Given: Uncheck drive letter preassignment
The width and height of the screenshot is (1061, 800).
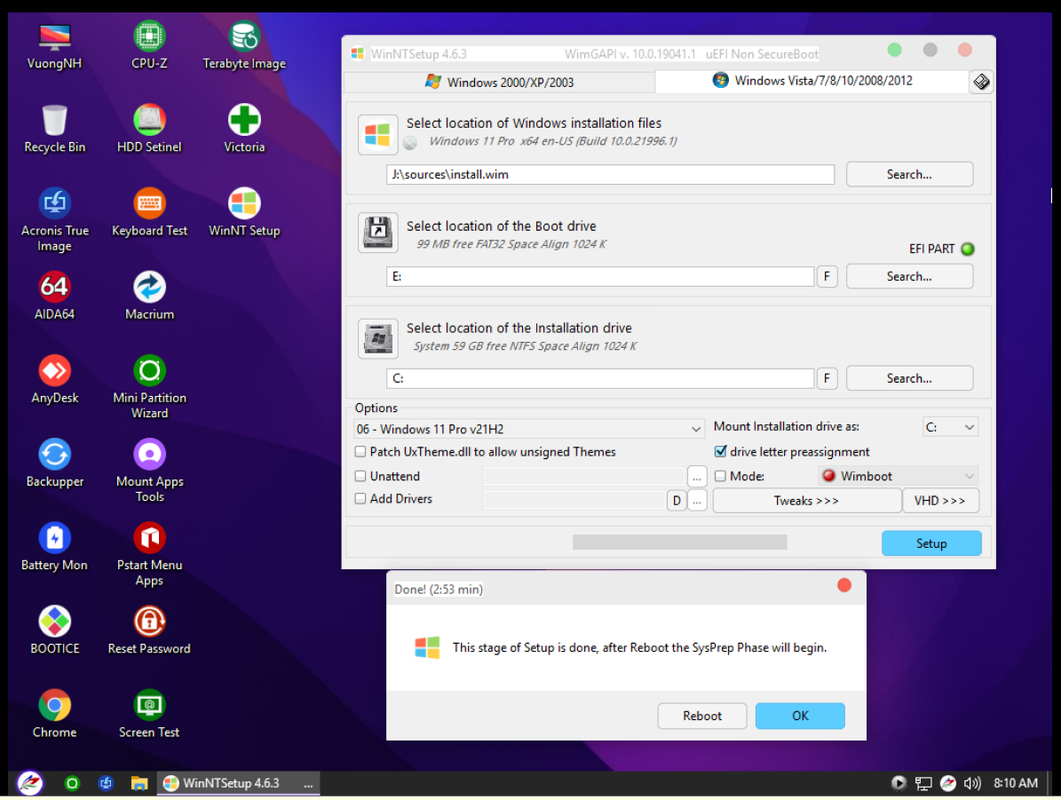Looking at the screenshot, I should (721, 451).
